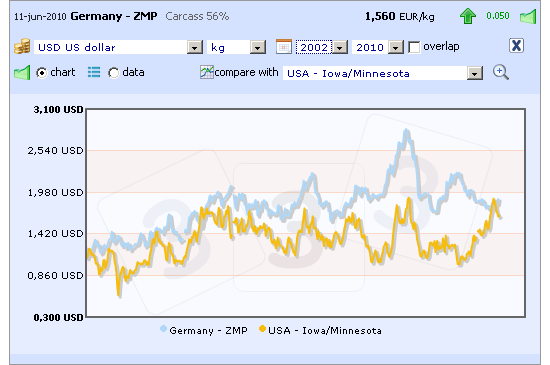Click the USA - Iowa/Minnesota legend label
The height and width of the screenshot is (365, 550).
(325, 331)
